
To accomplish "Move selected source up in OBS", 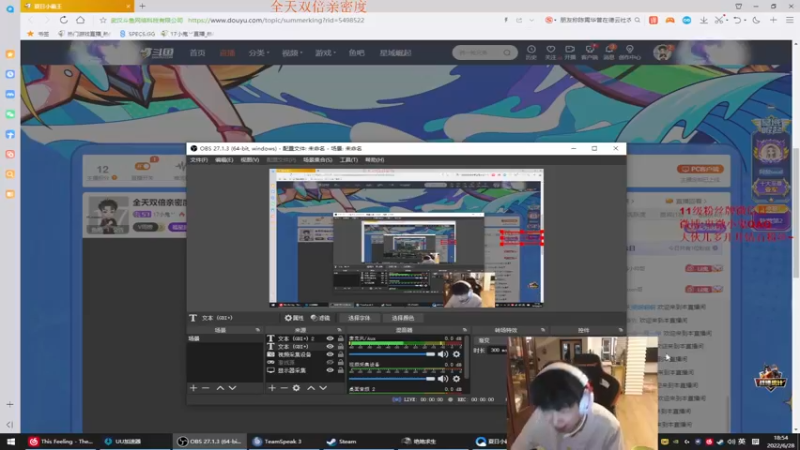I will point(311,388).
